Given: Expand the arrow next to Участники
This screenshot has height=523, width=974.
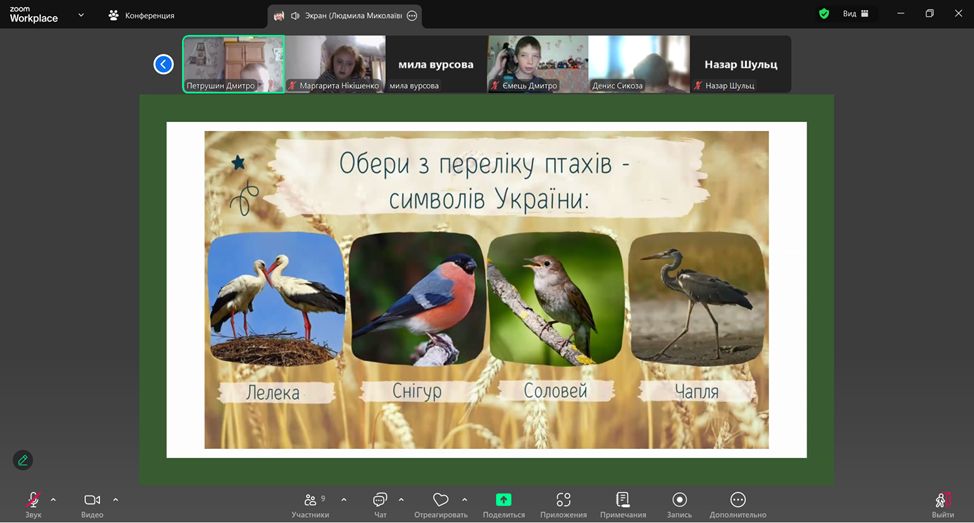Looking at the screenshot, I should click(344, 499).
